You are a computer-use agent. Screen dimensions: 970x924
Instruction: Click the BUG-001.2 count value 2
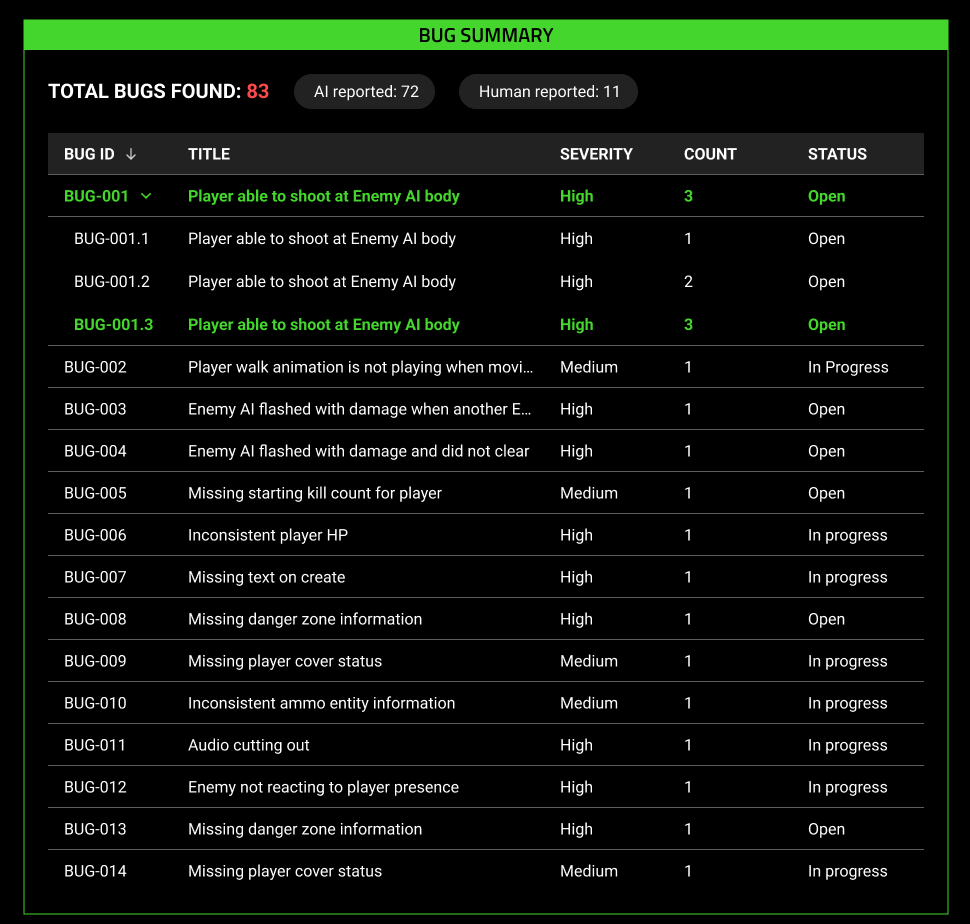688,281
